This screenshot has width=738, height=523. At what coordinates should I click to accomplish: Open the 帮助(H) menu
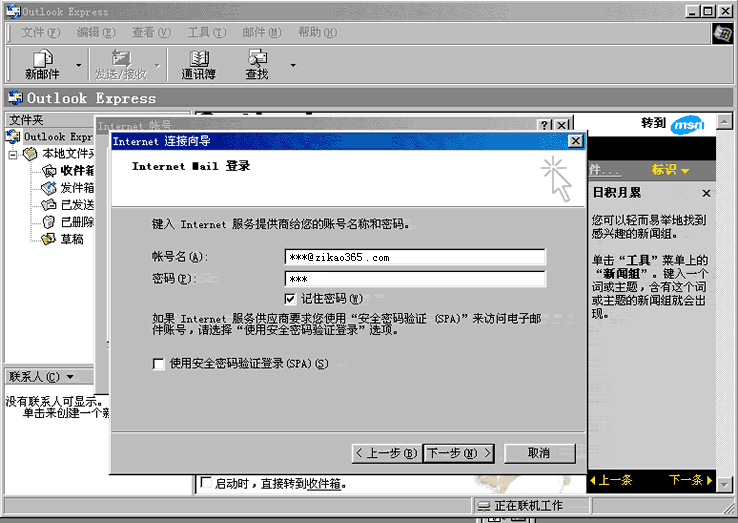(317, 32)
